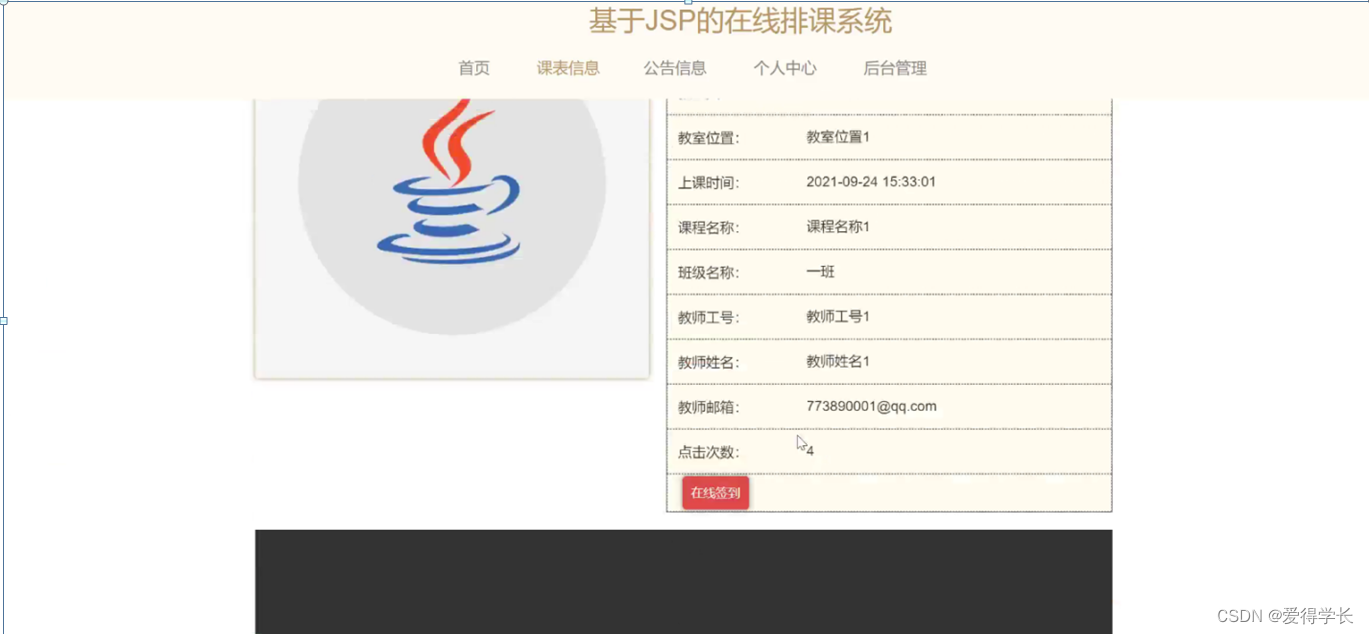This screenshot has height=634, width=1369.
Task: Go to 公告信息 page
Action: coord(675,68)
